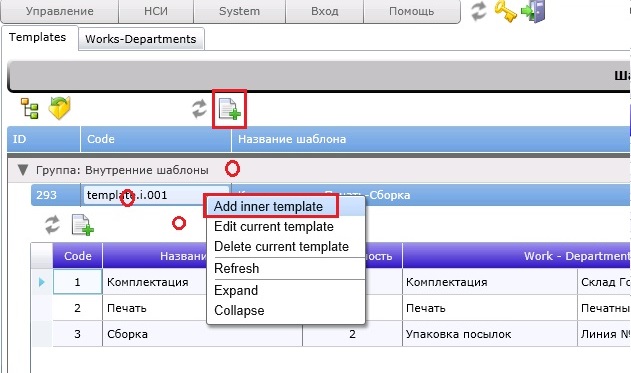Viewport: 631px width, 373px height.
Task: Click inner refresh arrows below template row
Action: pos(52,225)
